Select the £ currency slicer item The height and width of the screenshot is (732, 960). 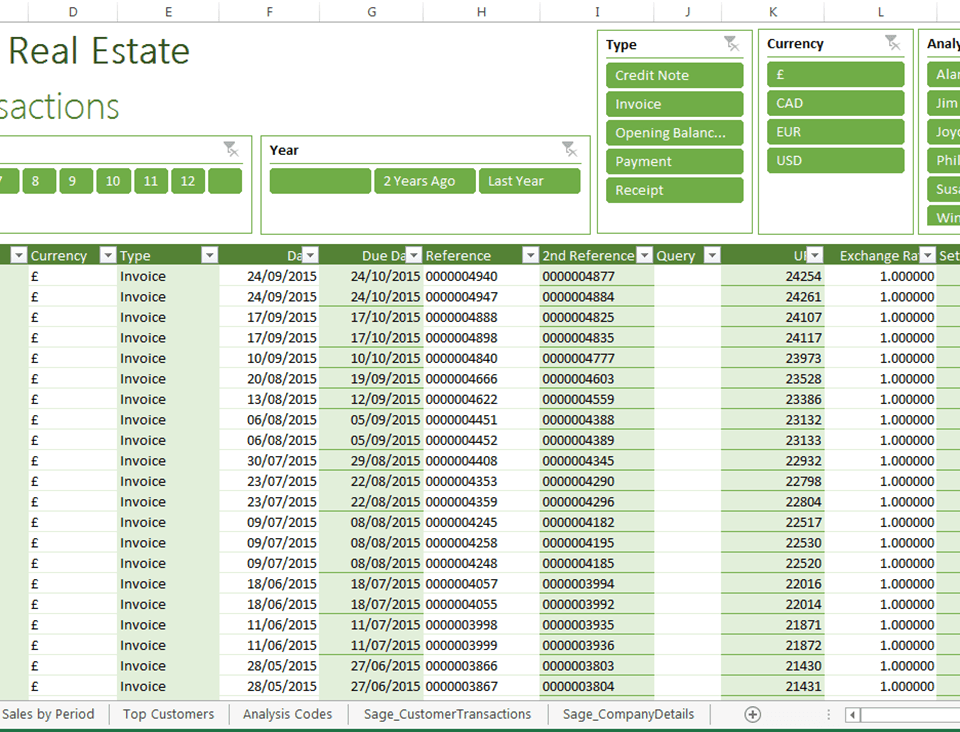point(836,75)
